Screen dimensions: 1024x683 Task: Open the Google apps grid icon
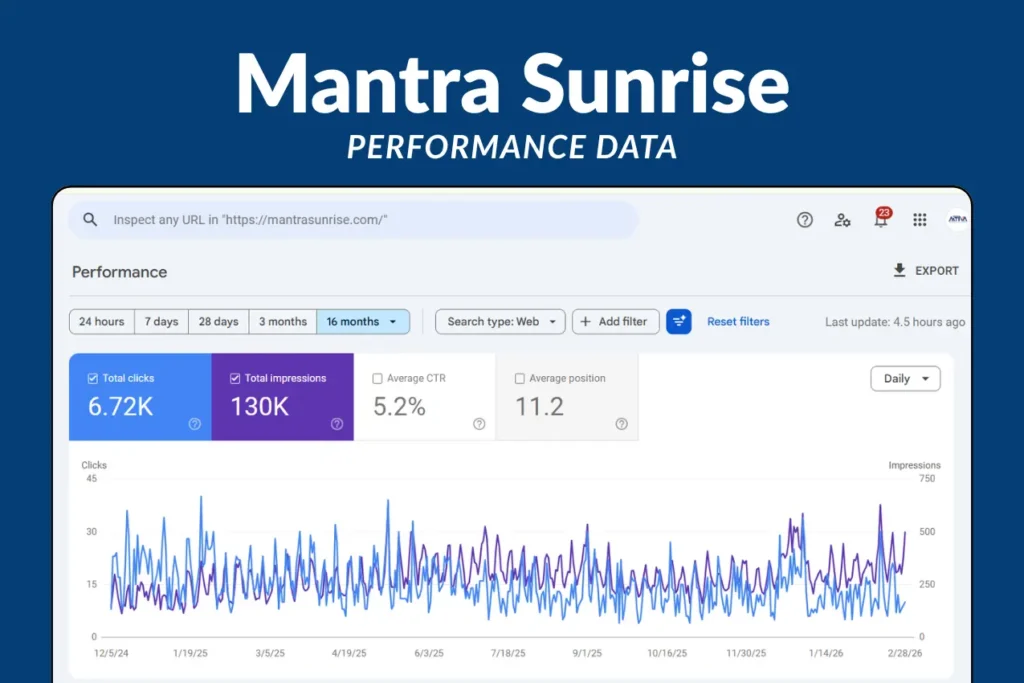click(x=919, y=219)
